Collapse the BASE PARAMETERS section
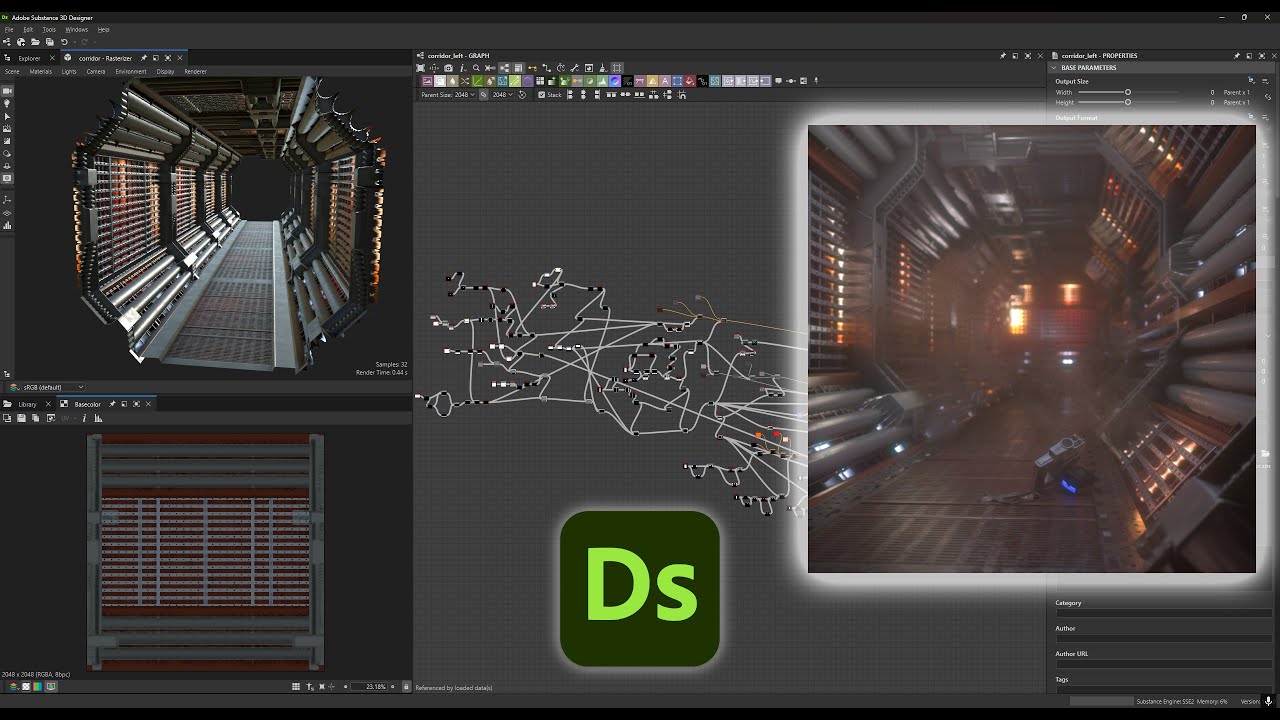Image resolution: width=1280 pixels, height=720 pixels. (x=1055, y=67)
